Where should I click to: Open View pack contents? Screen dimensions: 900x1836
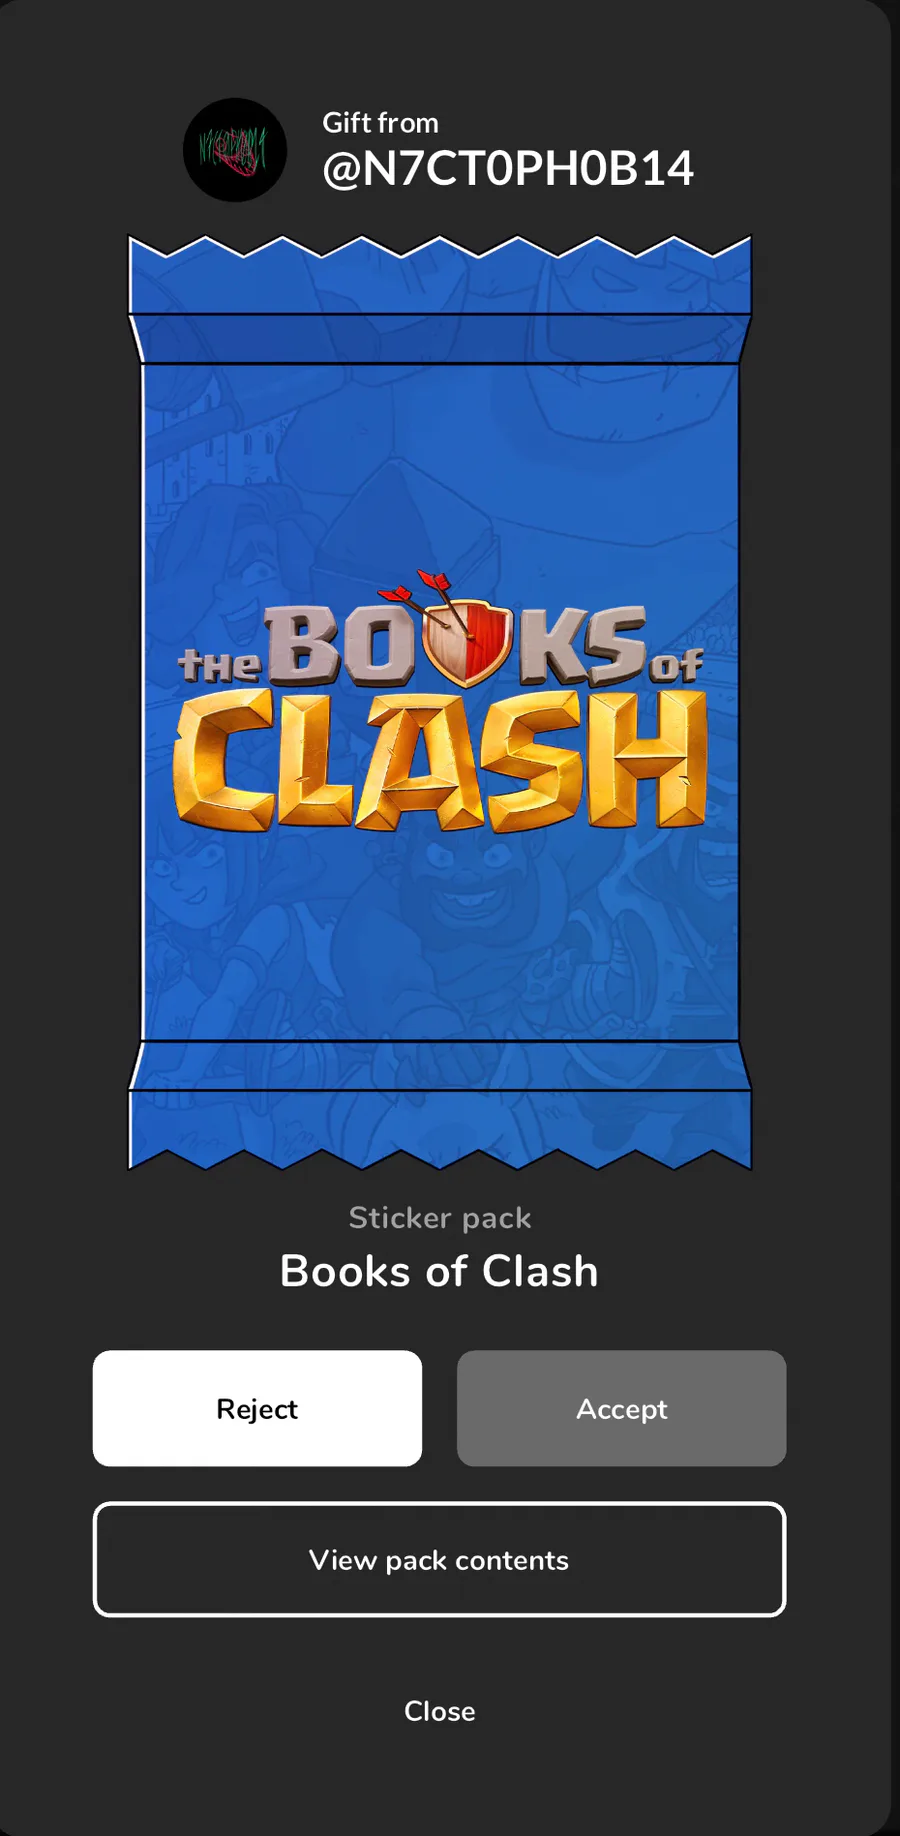[439, 1559]
